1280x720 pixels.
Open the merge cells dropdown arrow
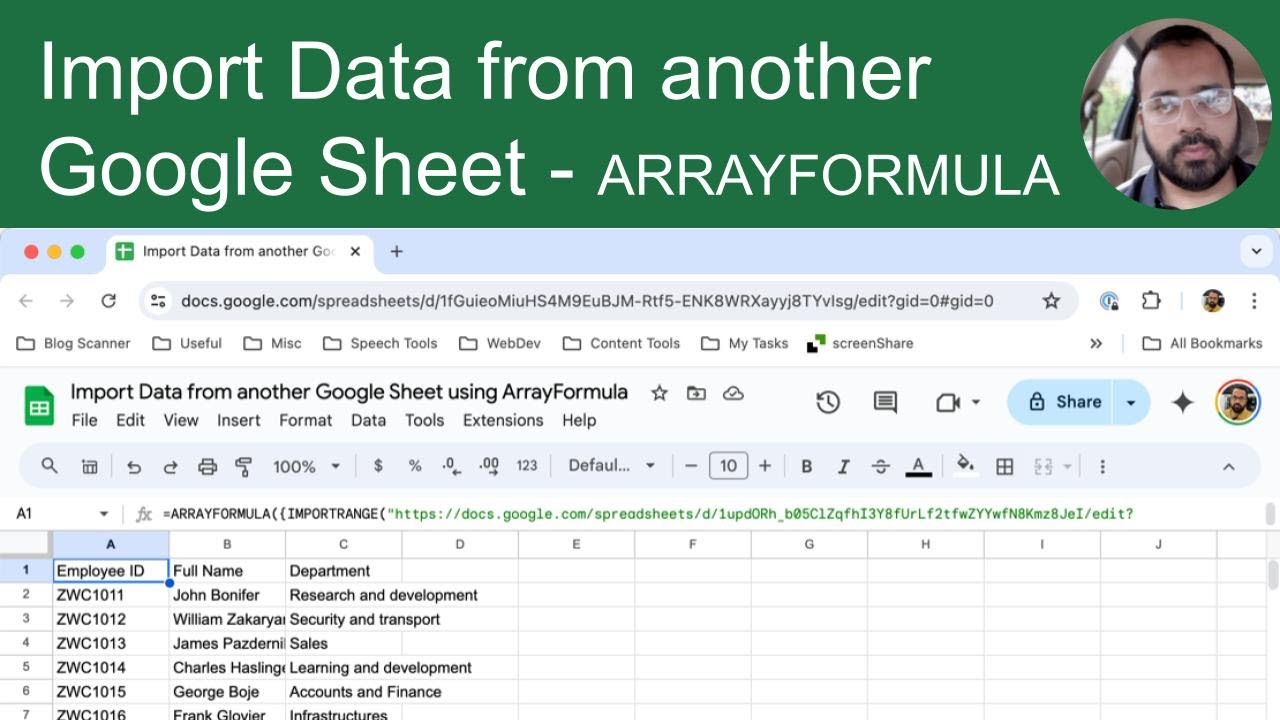point(1067,466)
